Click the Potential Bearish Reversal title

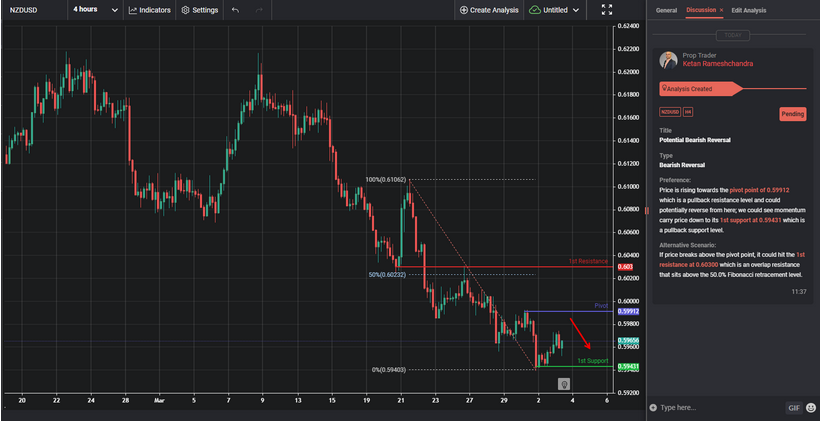(695, 140)
